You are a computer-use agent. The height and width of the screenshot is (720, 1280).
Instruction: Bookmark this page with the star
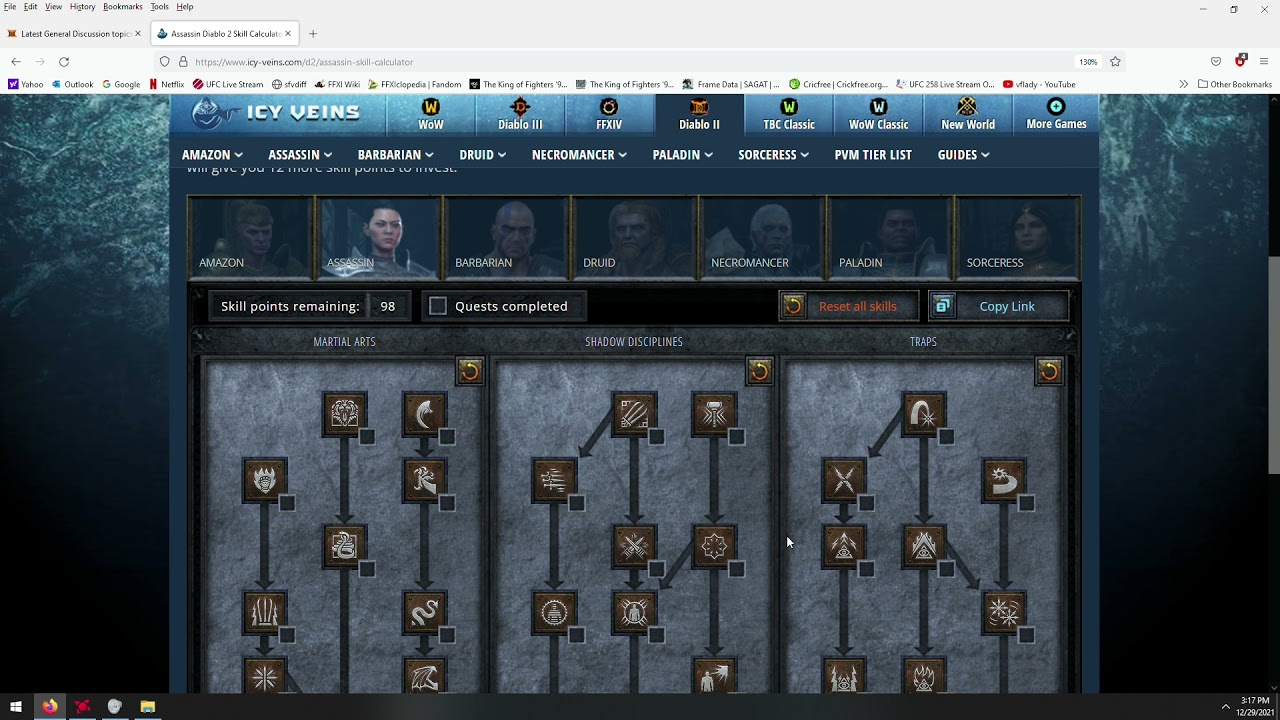(x=1115, y=62)
